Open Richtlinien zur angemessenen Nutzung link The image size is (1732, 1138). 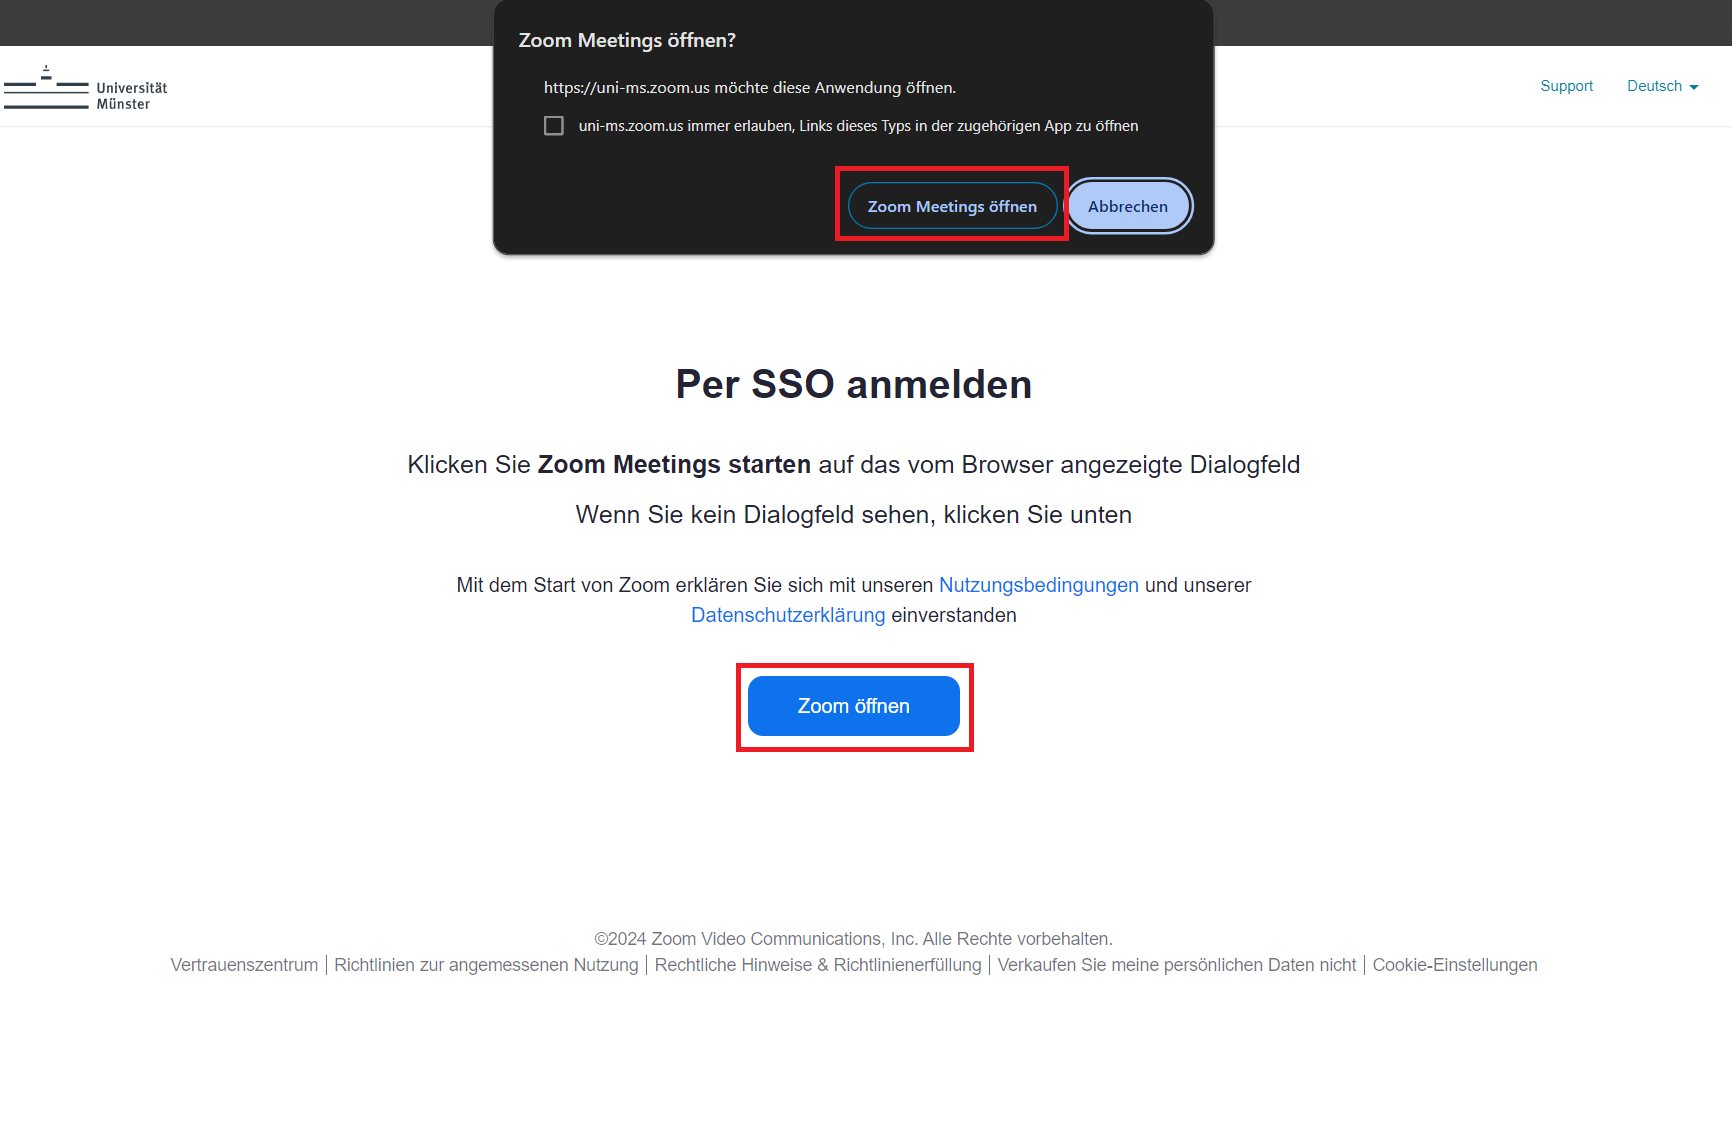point(486,965)
